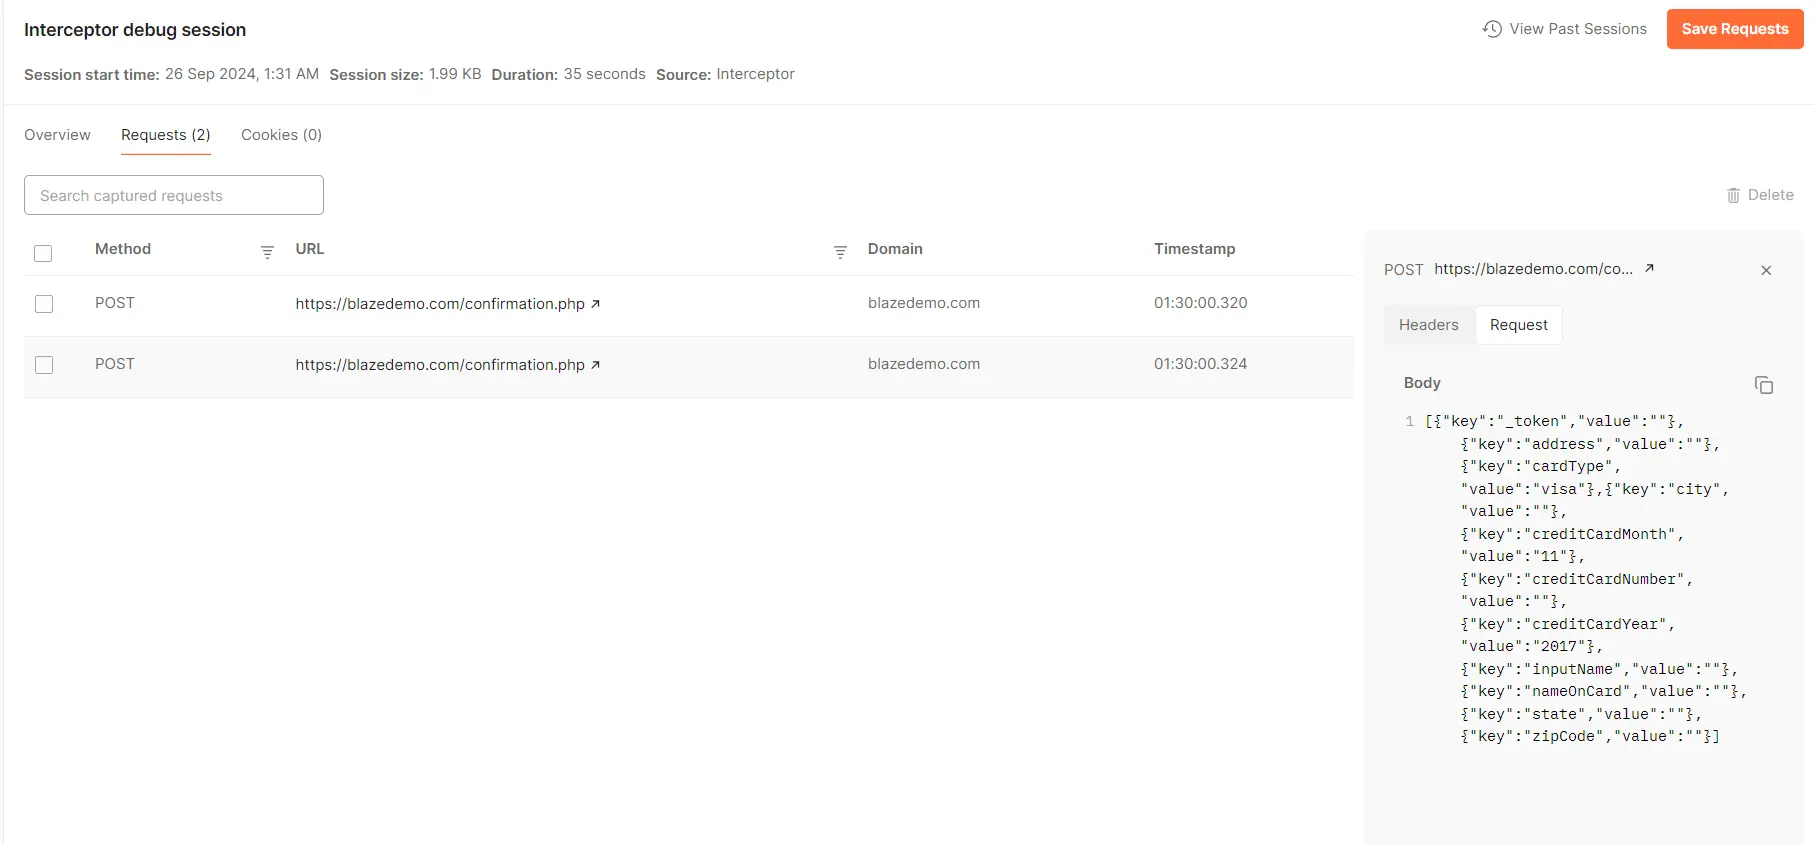Screen dimensions: 1814x845
Task: Click the Session size 1.99 KB value
Action: pyautogui.click(x=455, y=74)
